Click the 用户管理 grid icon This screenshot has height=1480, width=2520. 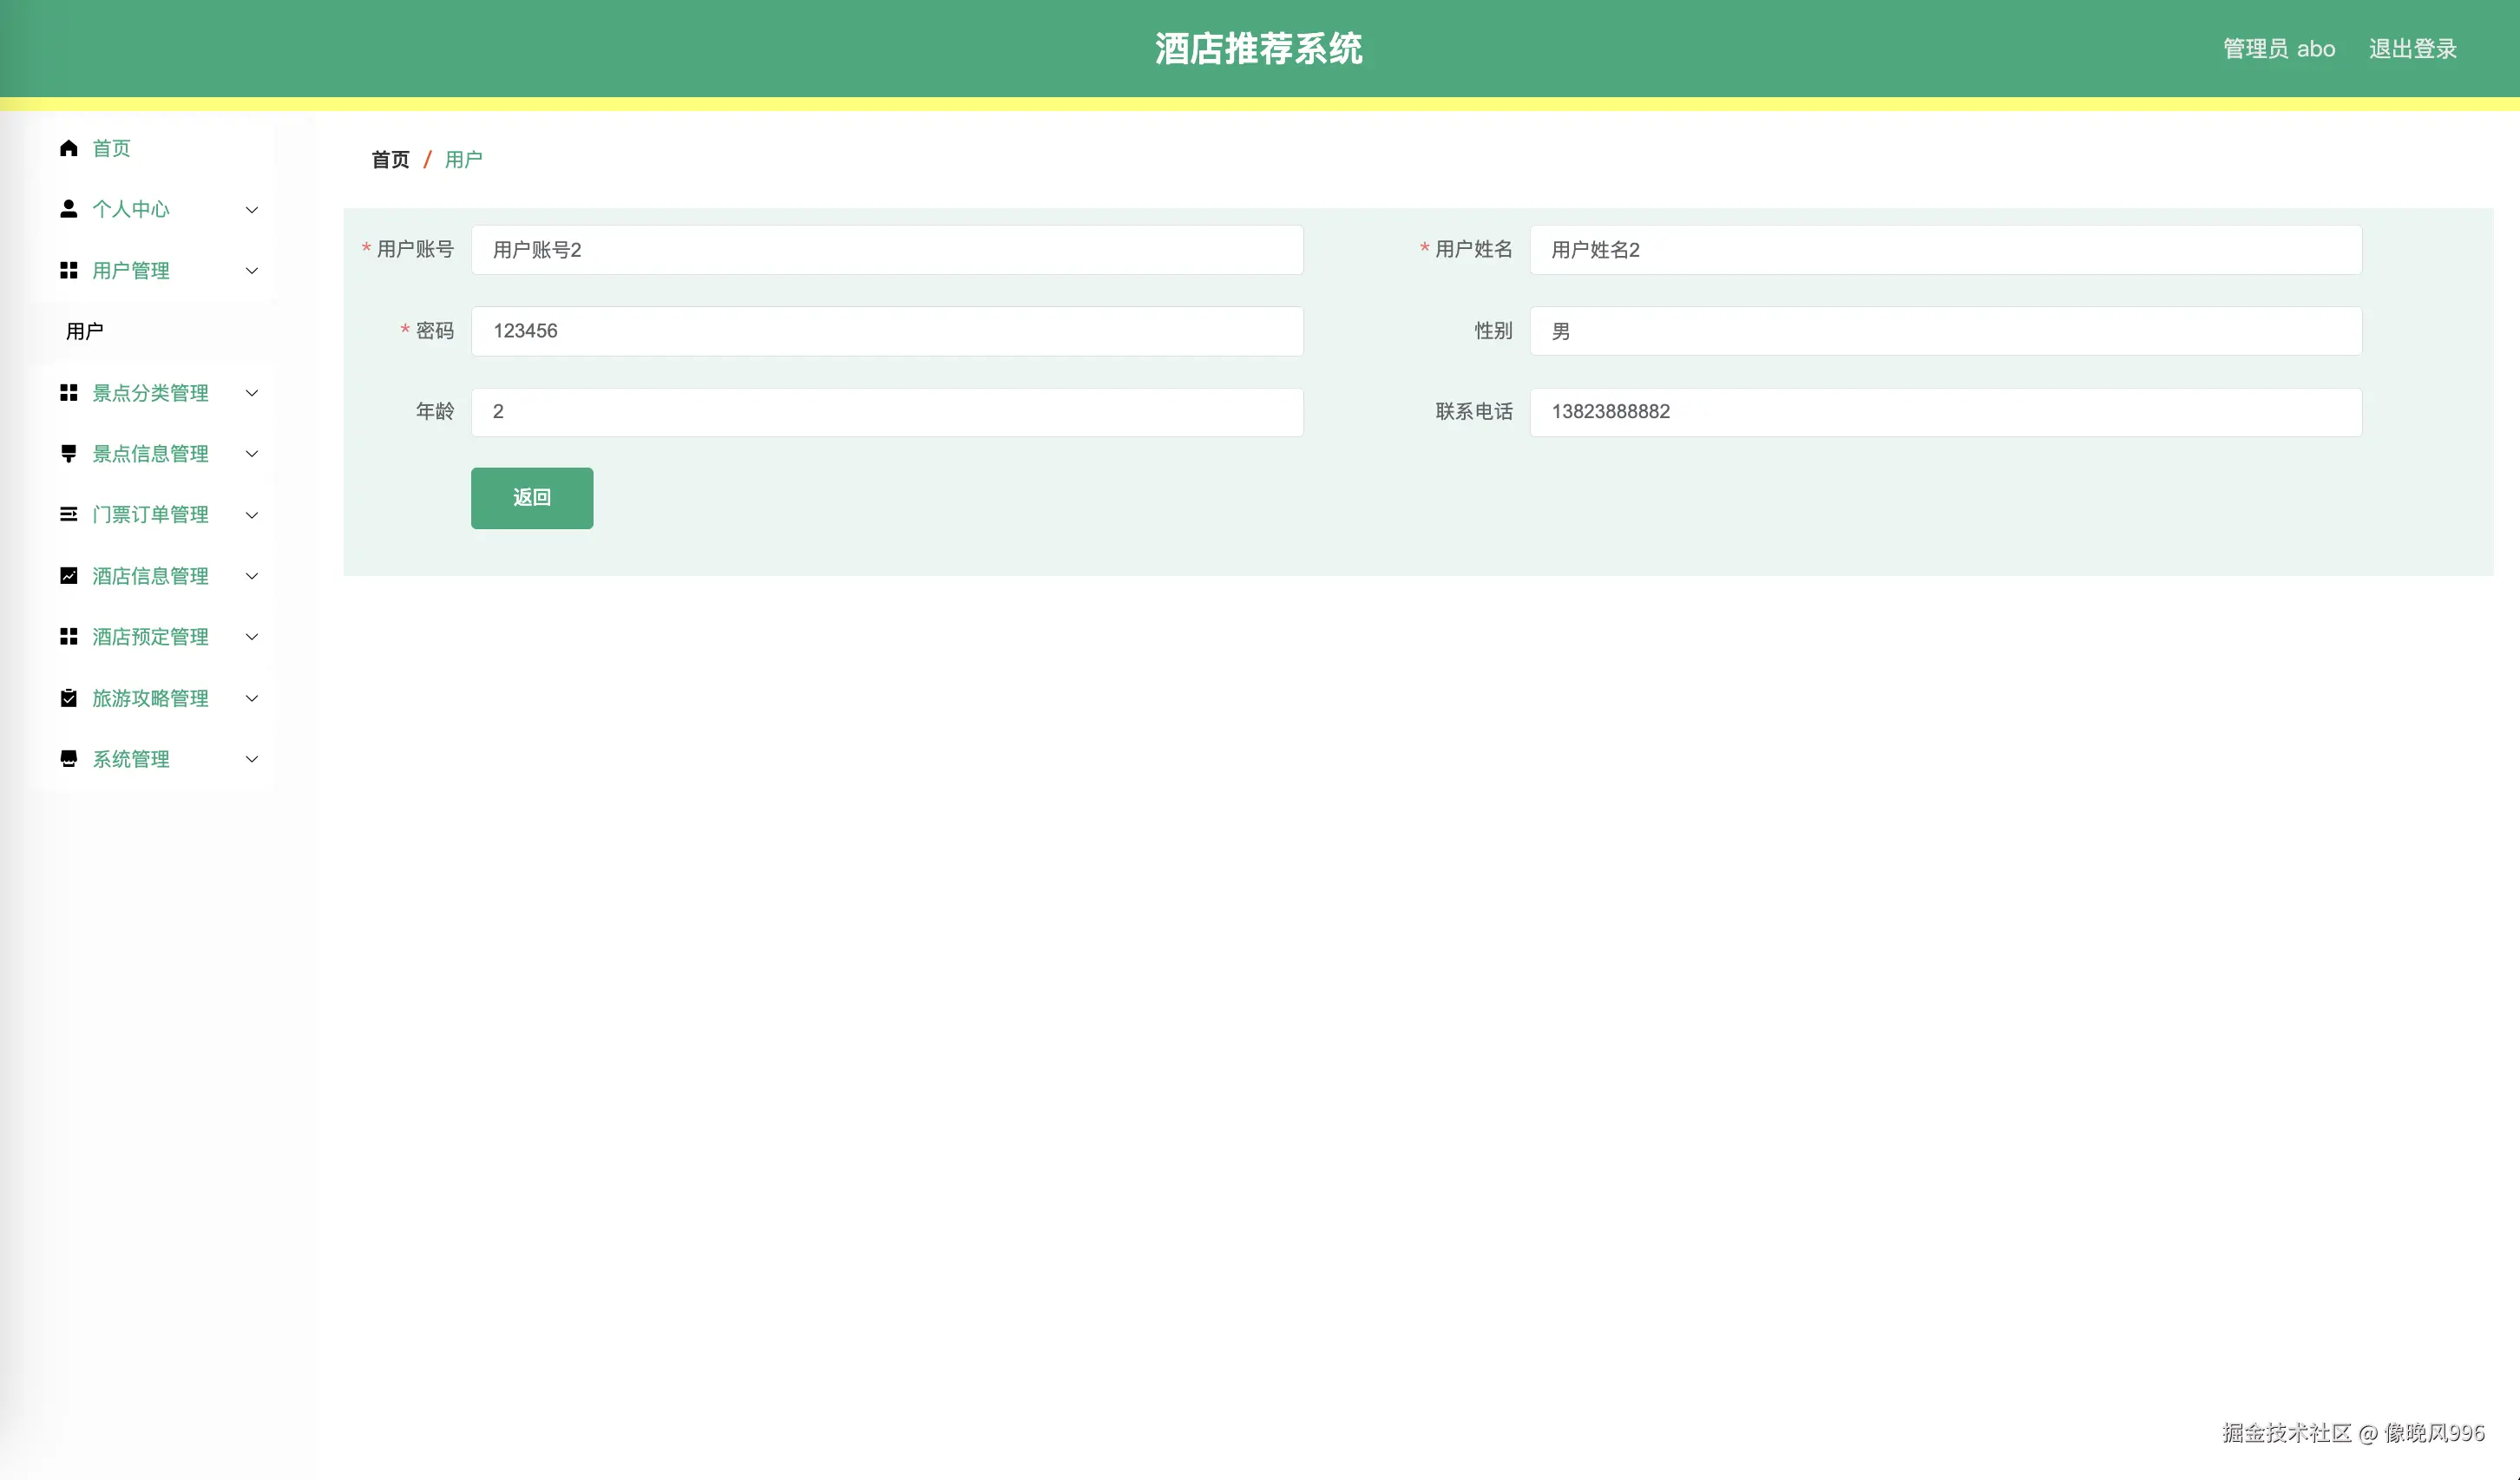pos(68,270)
